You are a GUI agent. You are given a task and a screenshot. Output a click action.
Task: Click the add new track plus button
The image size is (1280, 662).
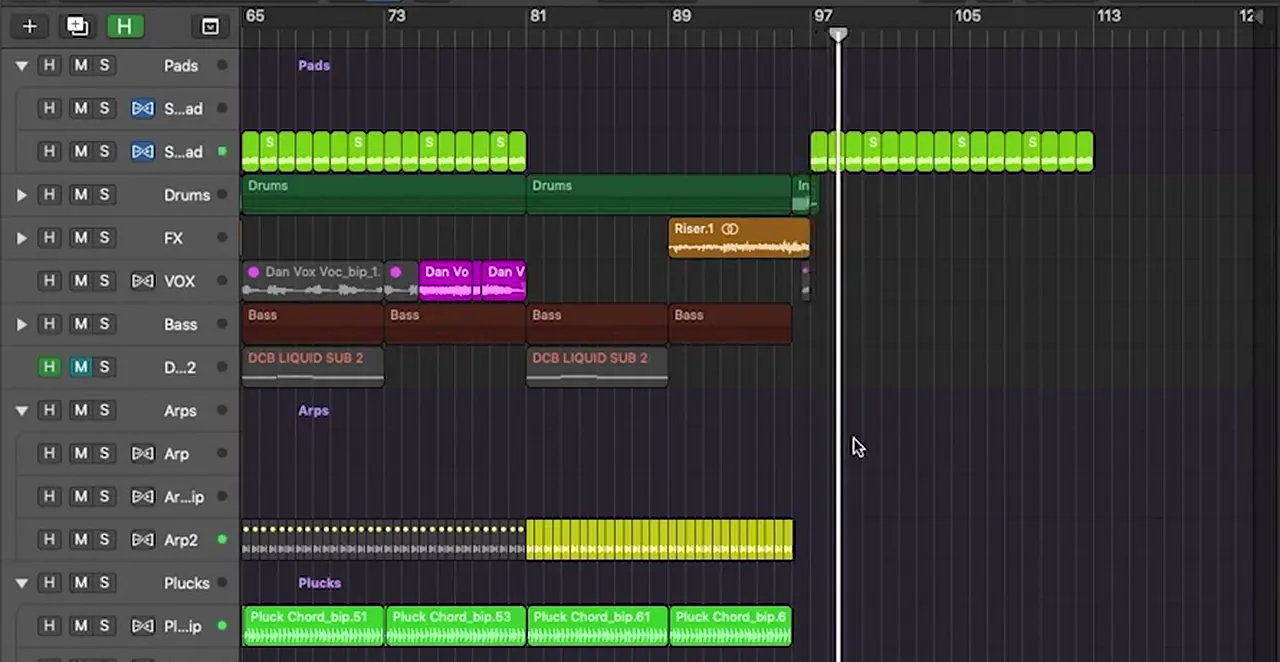coord(29,26)
